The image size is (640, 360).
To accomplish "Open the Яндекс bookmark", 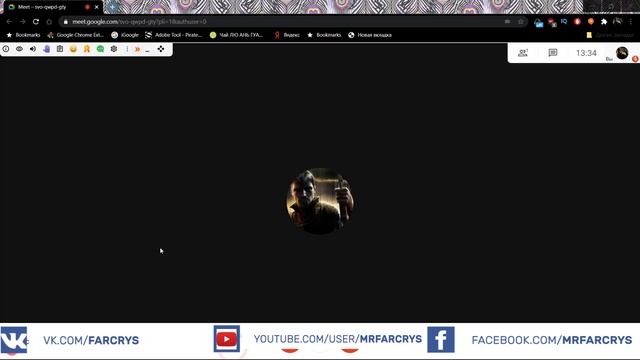I will pyautogui.click(x=287, y=35).
